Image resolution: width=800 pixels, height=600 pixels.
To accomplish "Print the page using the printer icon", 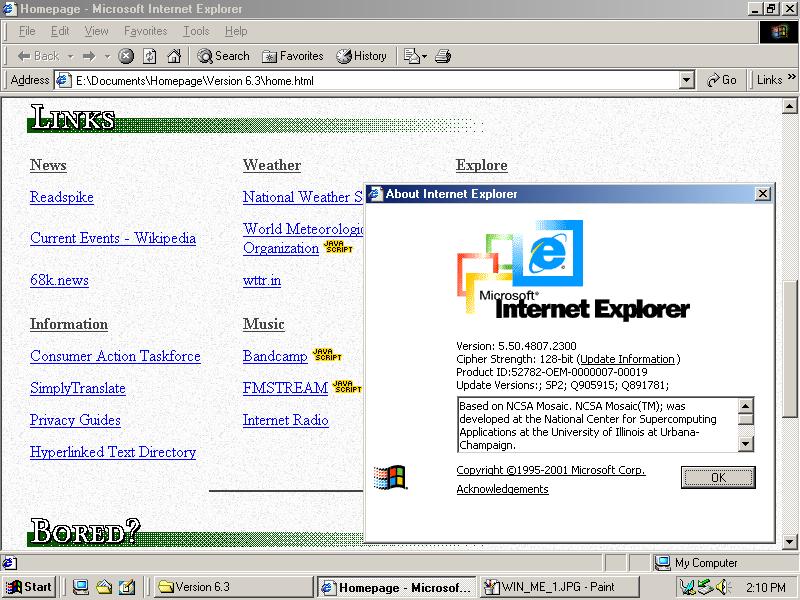I will coord(443,56).
